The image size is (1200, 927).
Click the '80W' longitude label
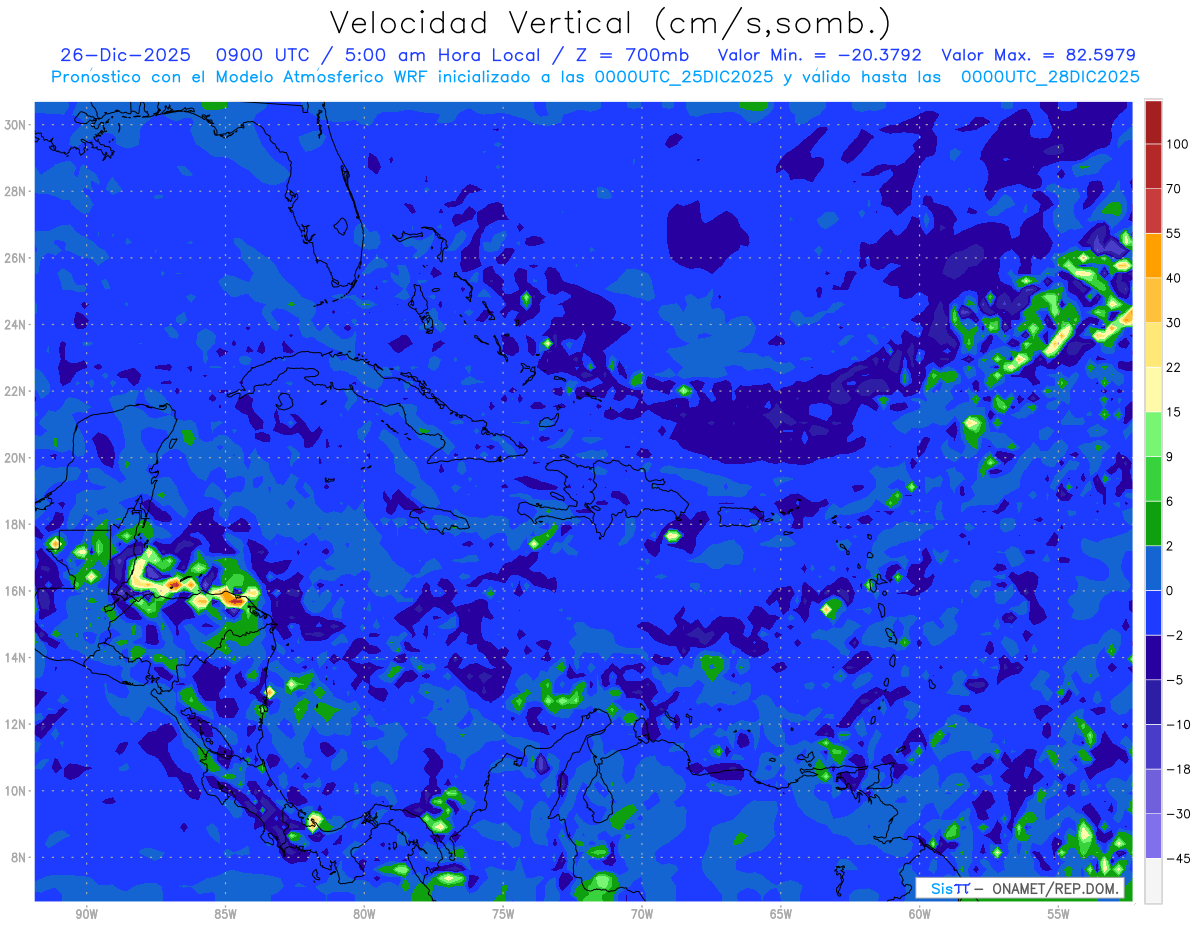(364, 914)
